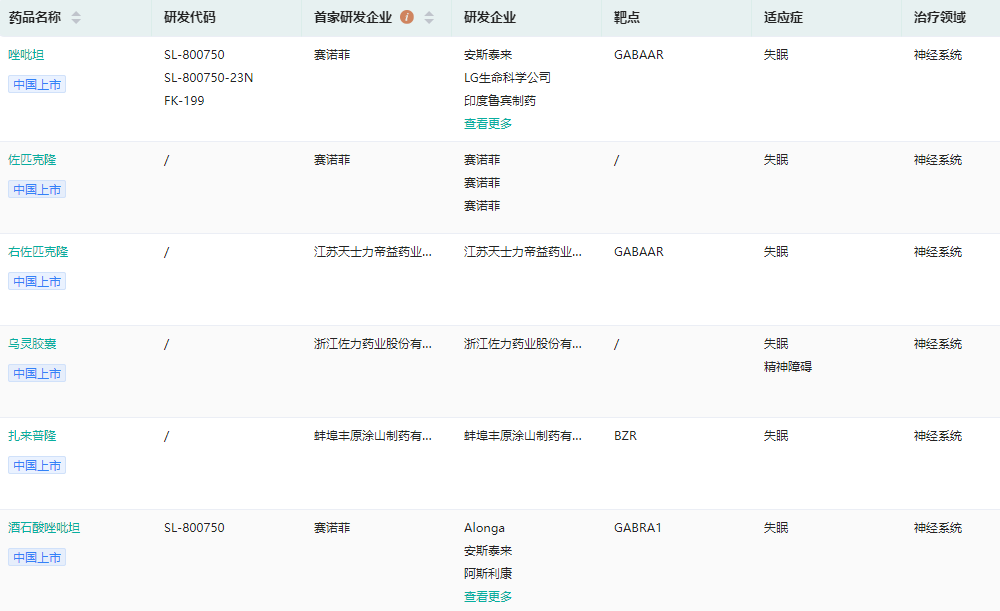Image resolution: width=1000 pixels, height=611 pixels.
Task: Select the 研发代码 column header
Action: coord(189,18)
